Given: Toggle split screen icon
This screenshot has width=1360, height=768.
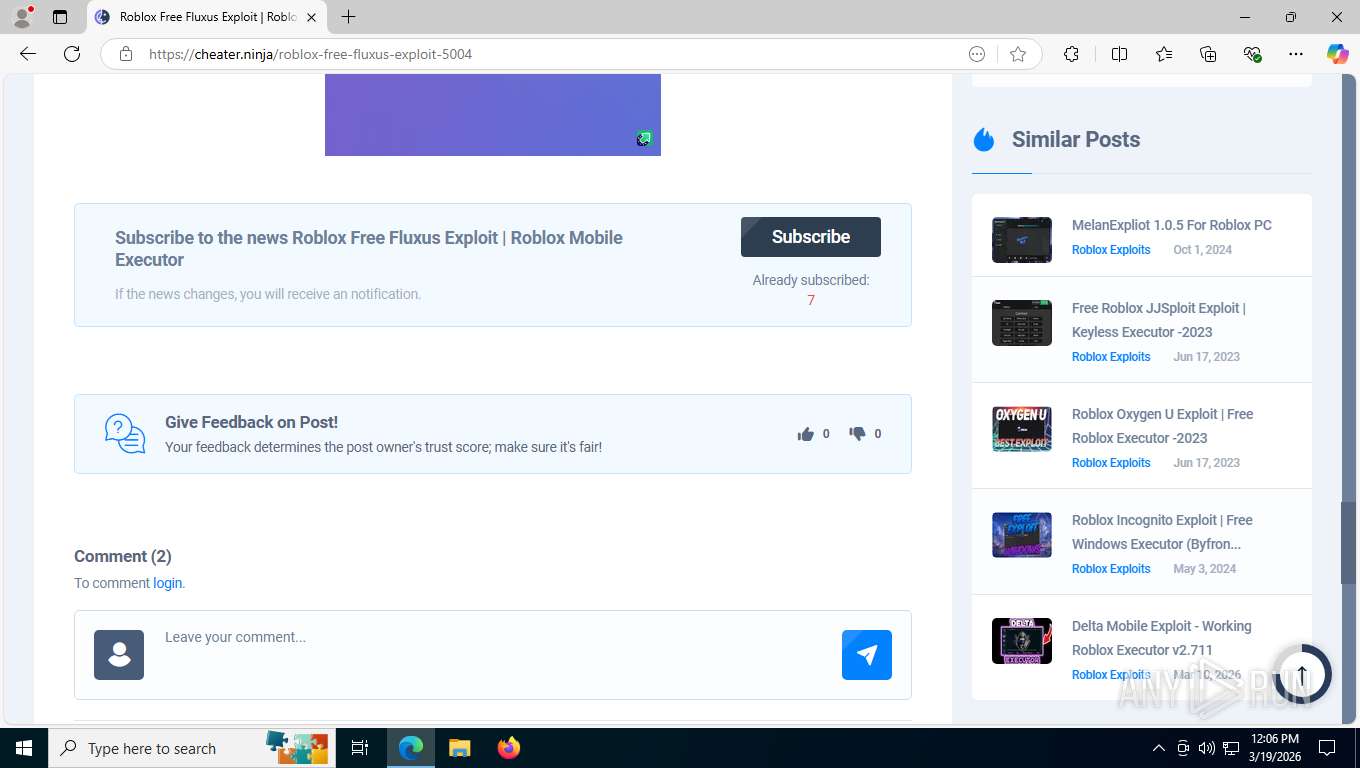Looking at the screenshot, I should (x=1119, y=54).
